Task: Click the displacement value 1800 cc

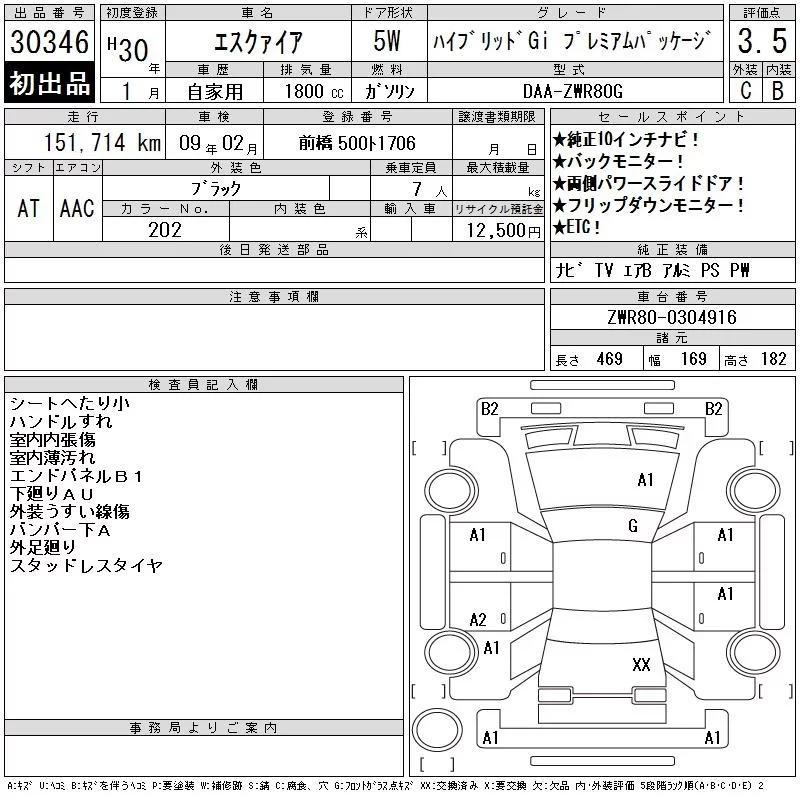Action: (x=314, y=92)
